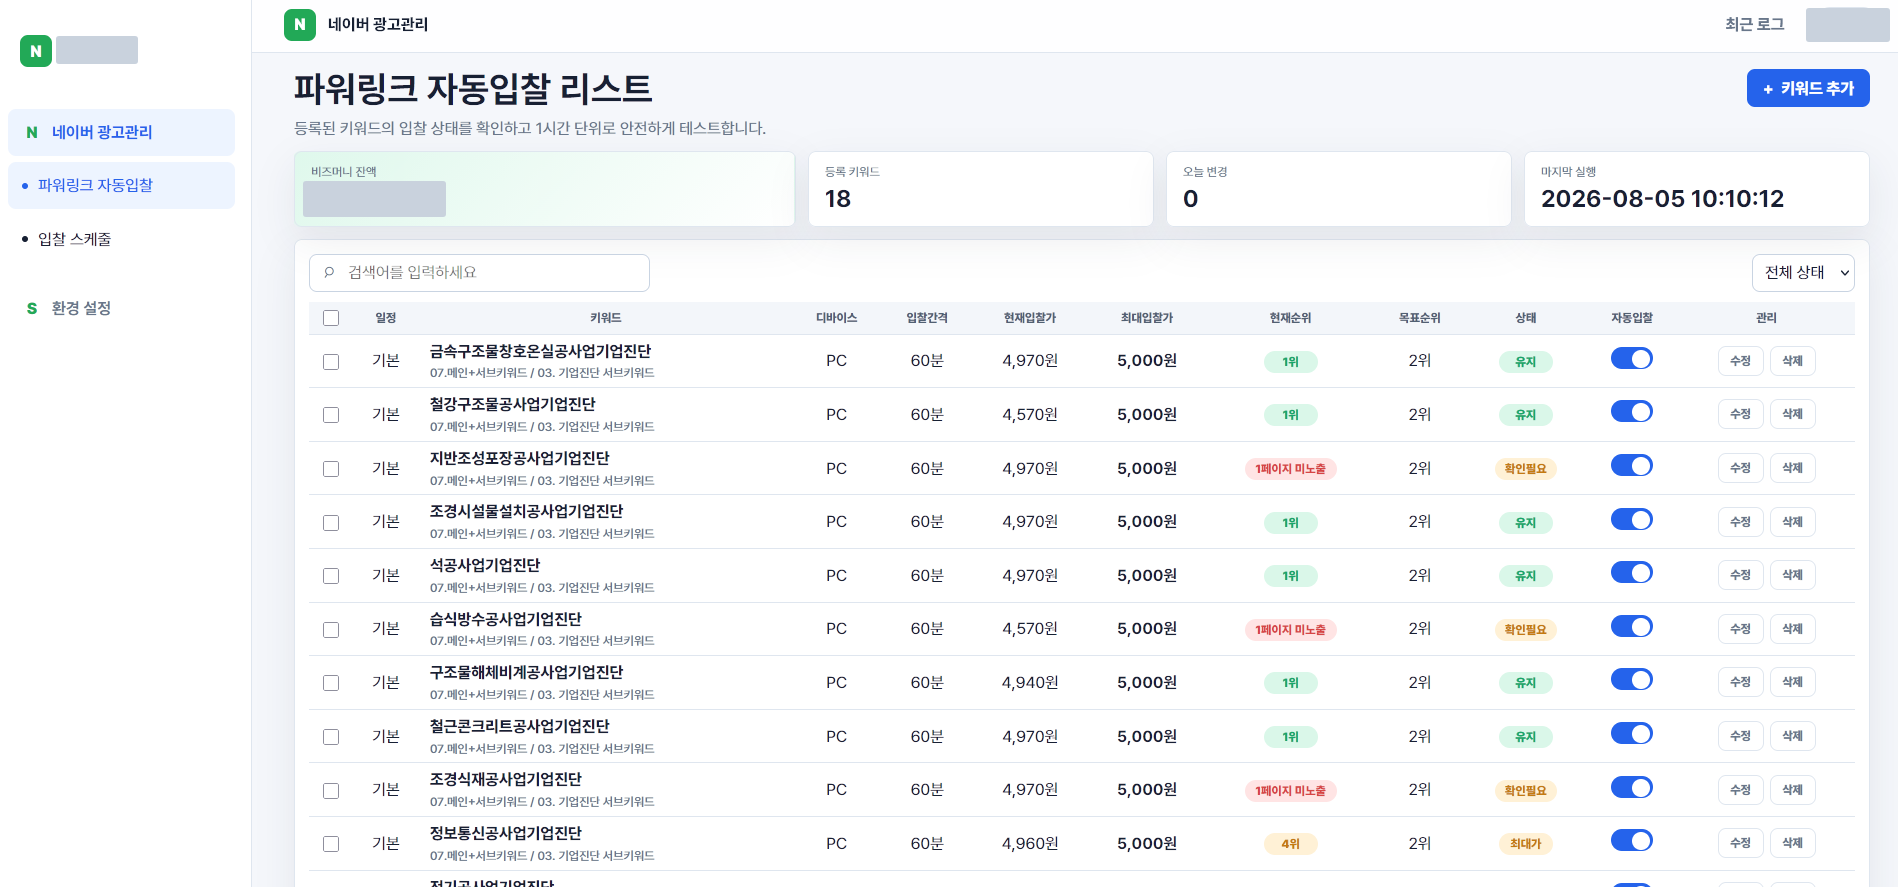Toggle auto-bid for 조경식재공사업기업진단
The height and width of the screenshot is (887, 1898).
point(1631,787)
